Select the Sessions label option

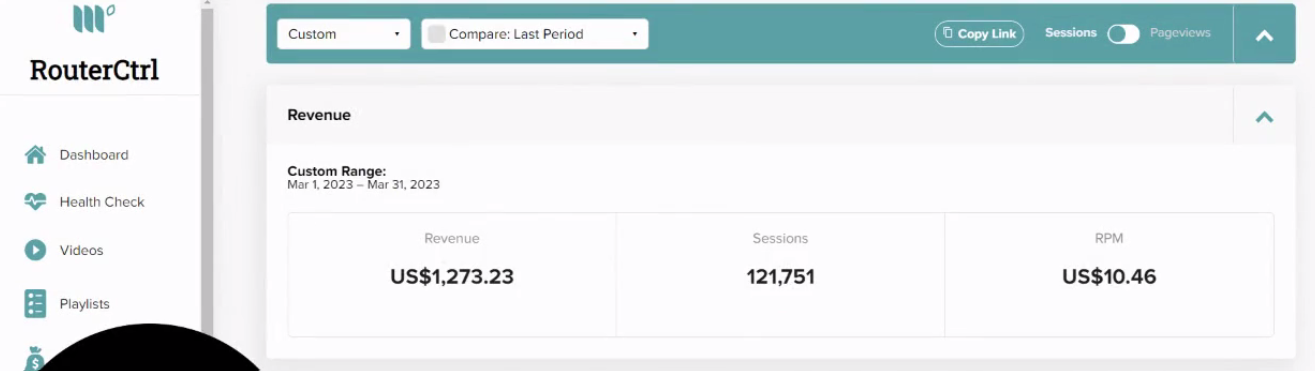coord(1071,33)
